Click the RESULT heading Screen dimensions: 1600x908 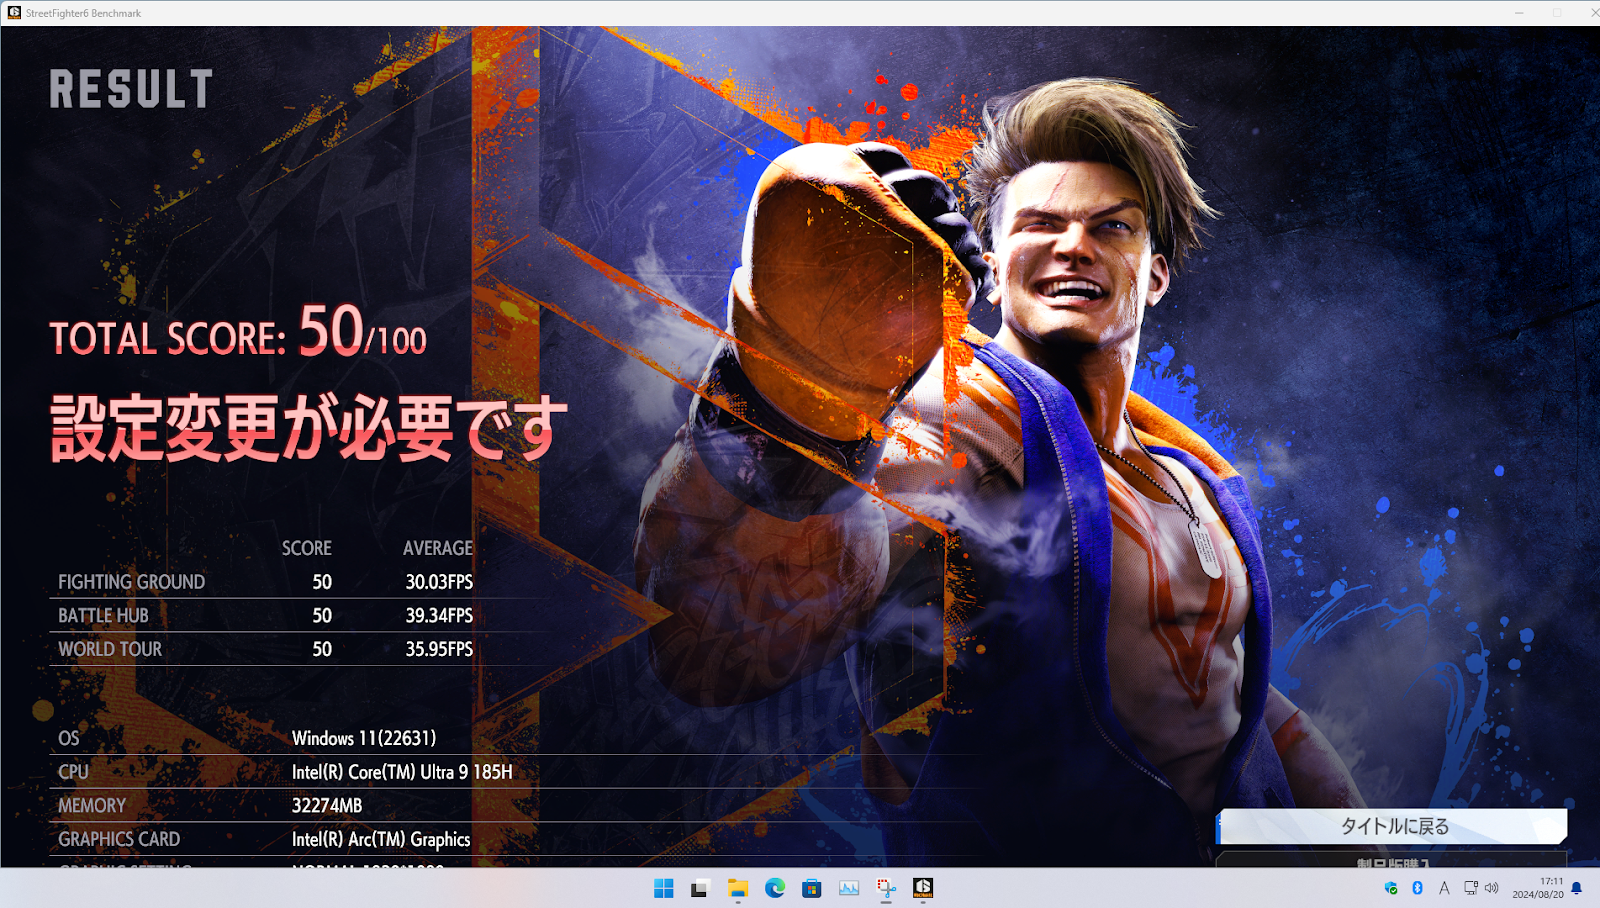click(131, 89)
